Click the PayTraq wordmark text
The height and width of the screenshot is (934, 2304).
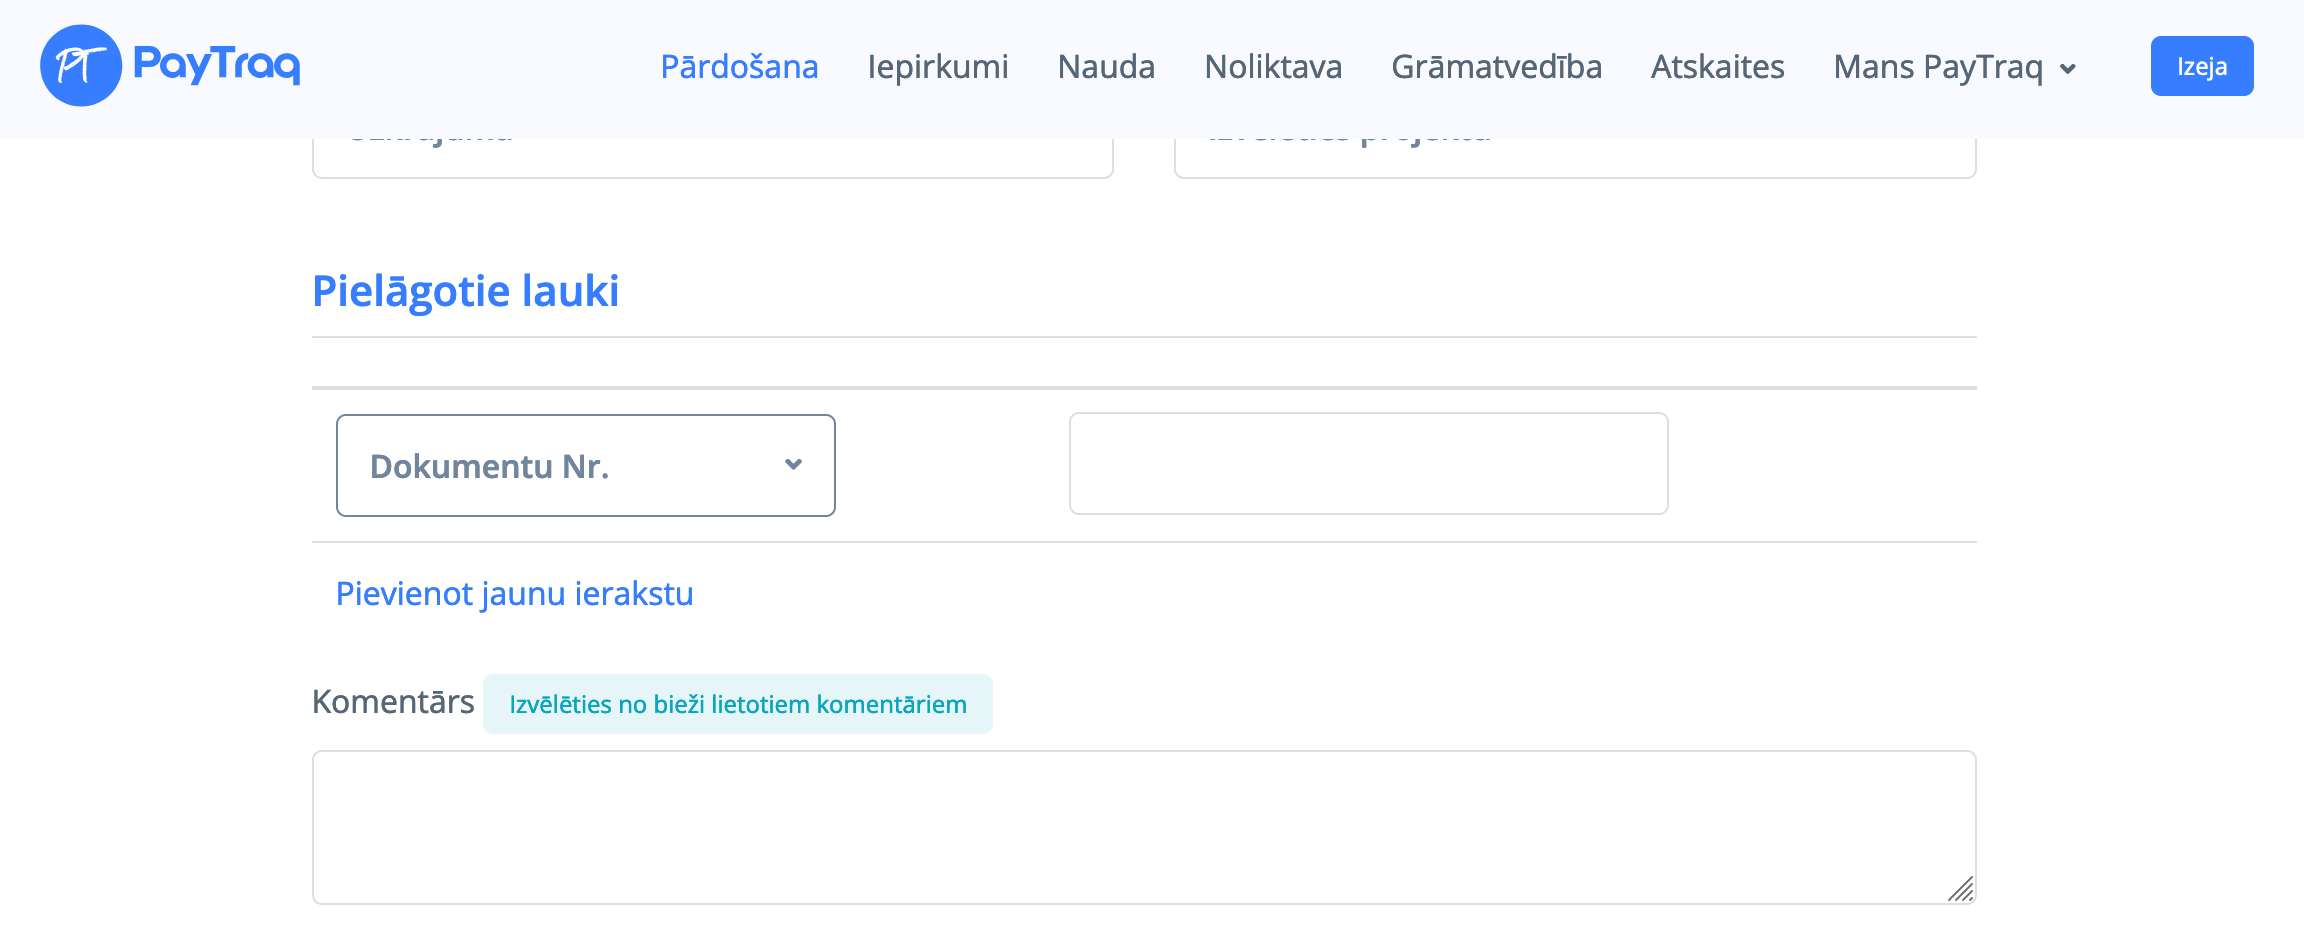pyautogui.click(x=216, y=65)
